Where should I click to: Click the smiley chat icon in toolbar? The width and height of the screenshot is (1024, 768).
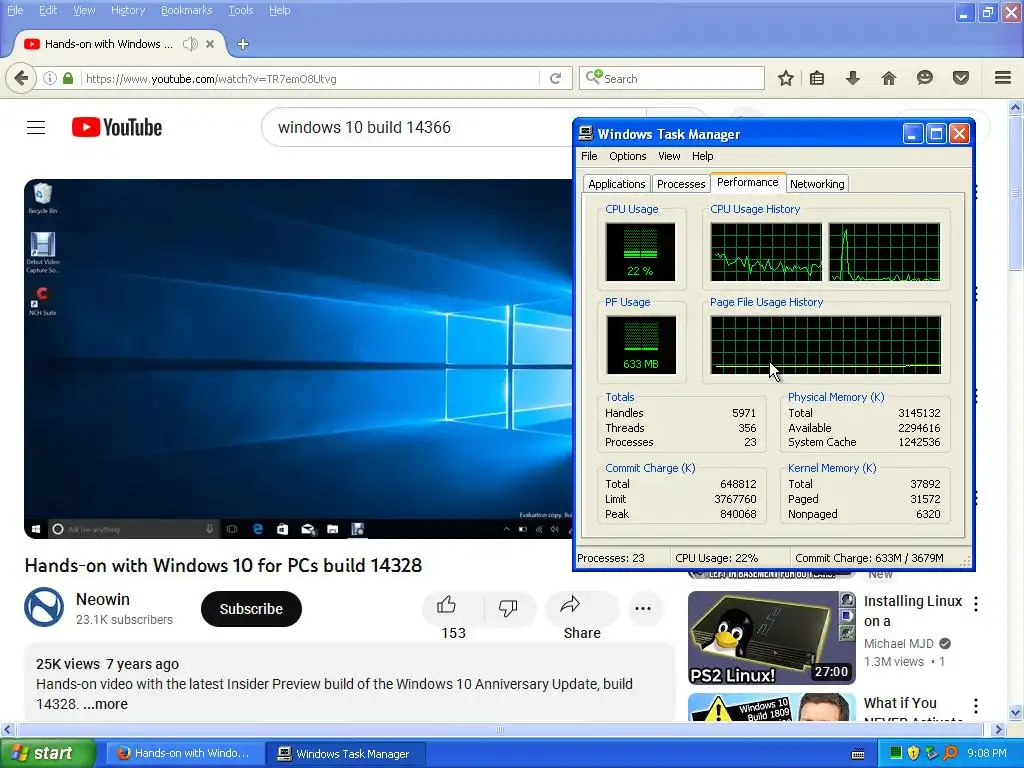(x=924, y=78)
